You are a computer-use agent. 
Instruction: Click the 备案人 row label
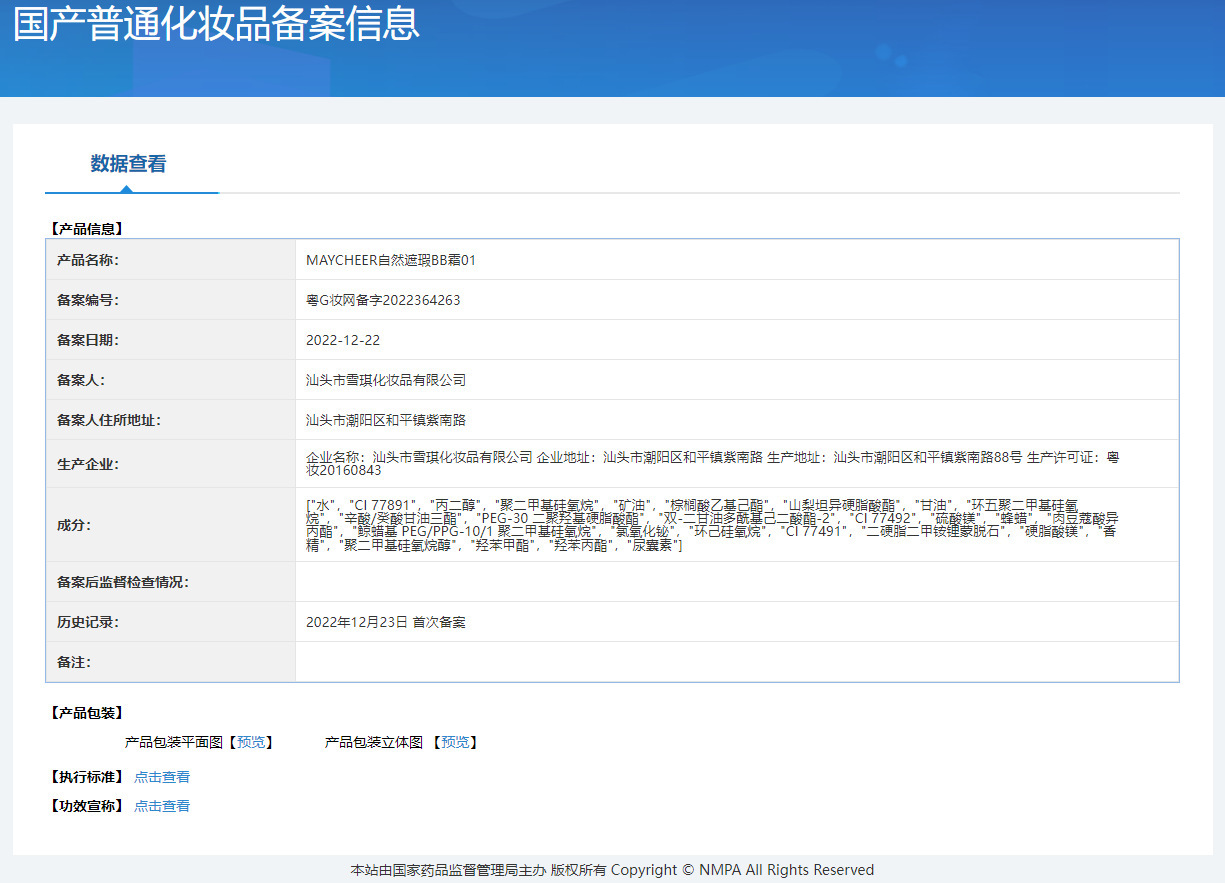click(x=81, y=380)
